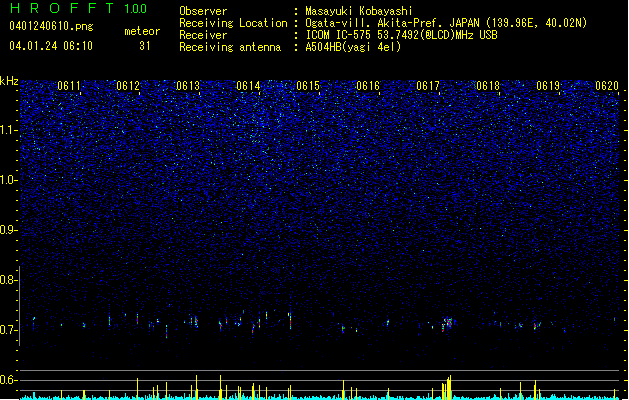Click the 1.1 kHz axis label
Image resolution: width=629 pixels, height=400 pixels.
(x=9, y=130)
